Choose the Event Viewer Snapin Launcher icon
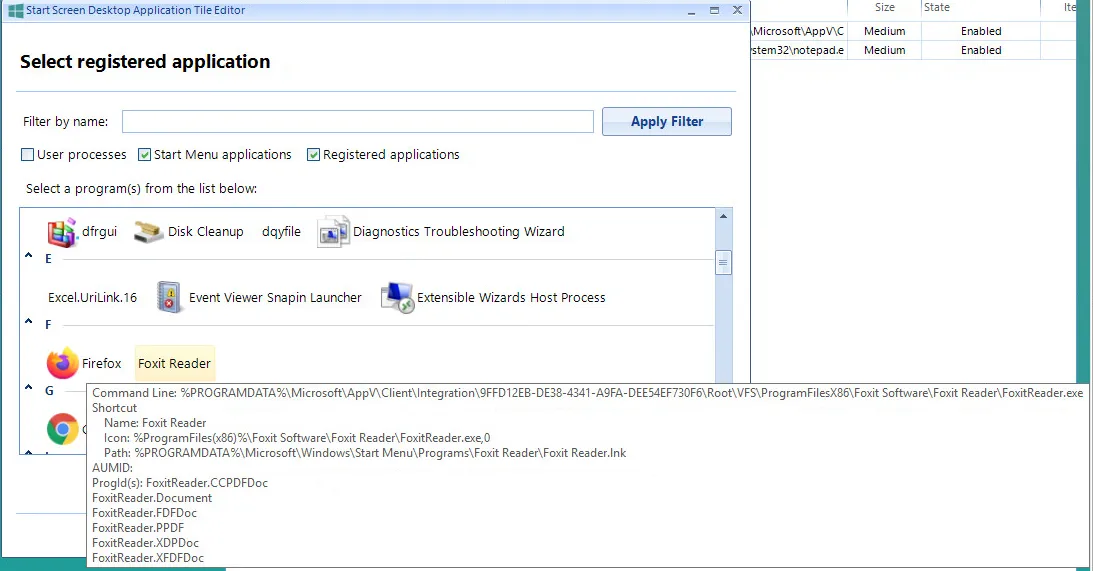Screen dimensions: 1093x571 (171, 298)
